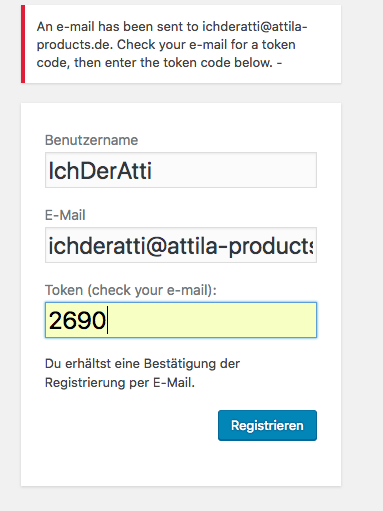Click the typed address ichderatti@attila-products
This screenshot has width=383, height=511.
pyautogui.click(x=181, y=246)
